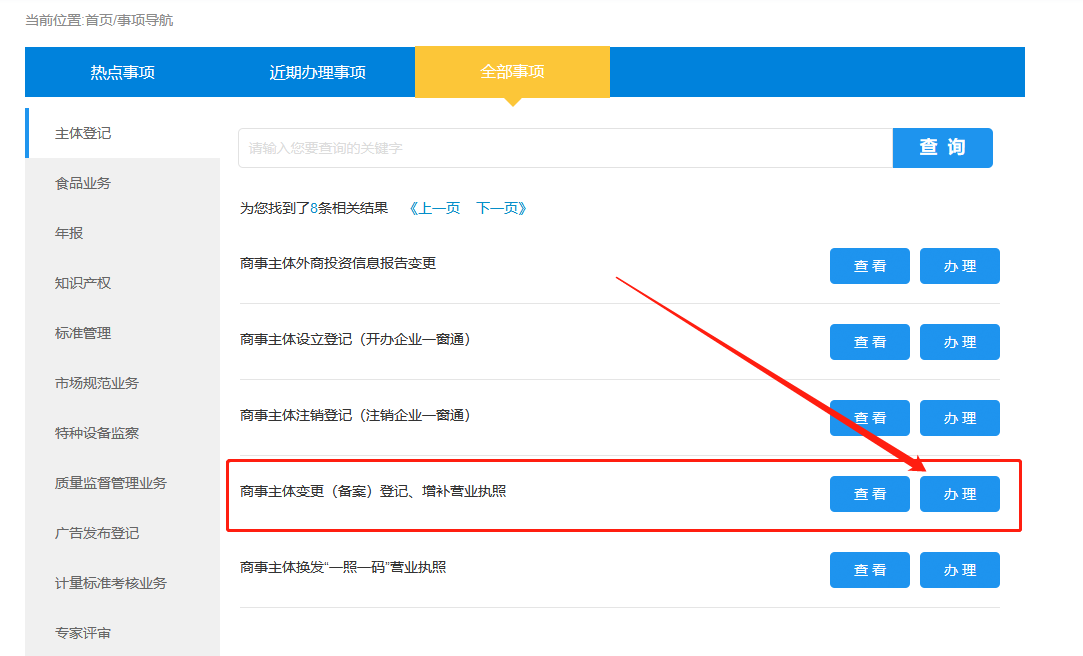This screenshot has height=656, width=1083.
Task: Open 广告发布登记 sidebar item
Action: [97, 533]
